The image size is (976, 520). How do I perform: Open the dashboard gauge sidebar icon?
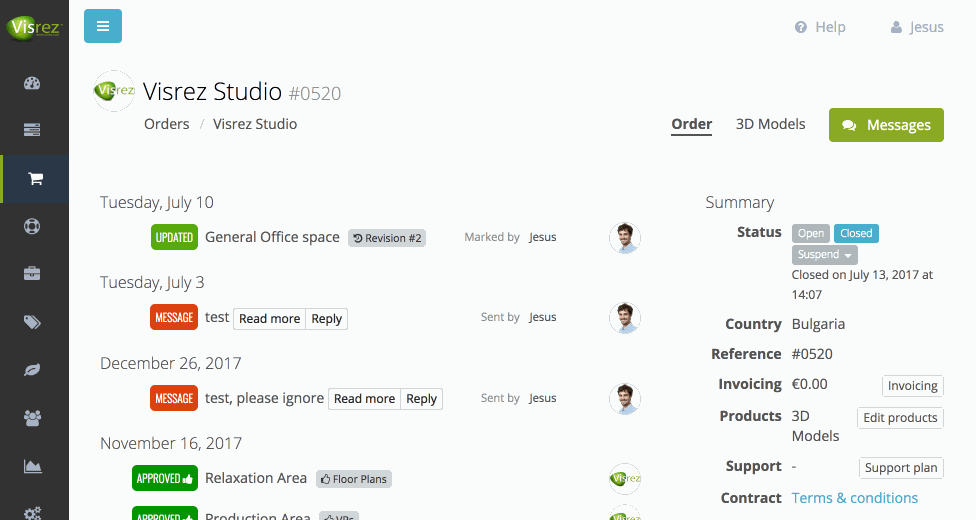(x=32, y=83)
